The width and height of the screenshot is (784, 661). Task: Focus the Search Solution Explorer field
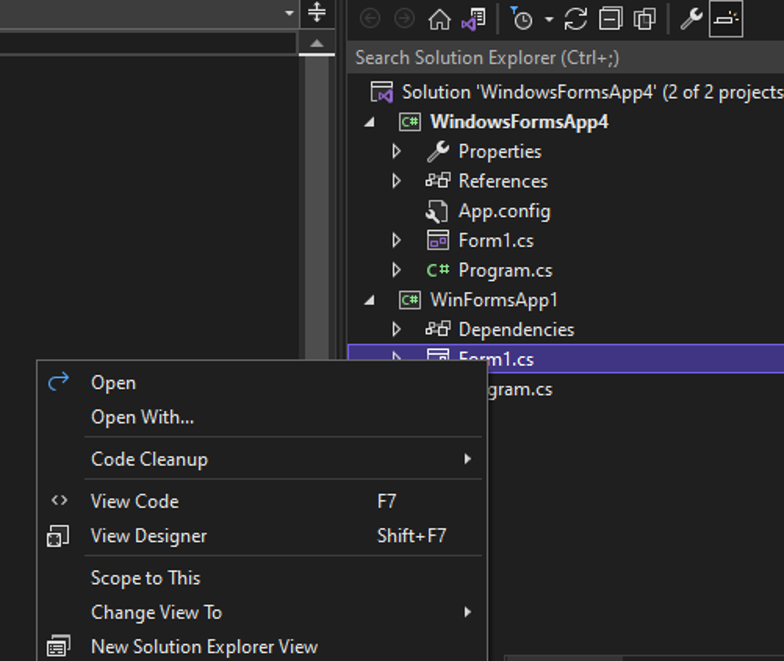(566, 58)
